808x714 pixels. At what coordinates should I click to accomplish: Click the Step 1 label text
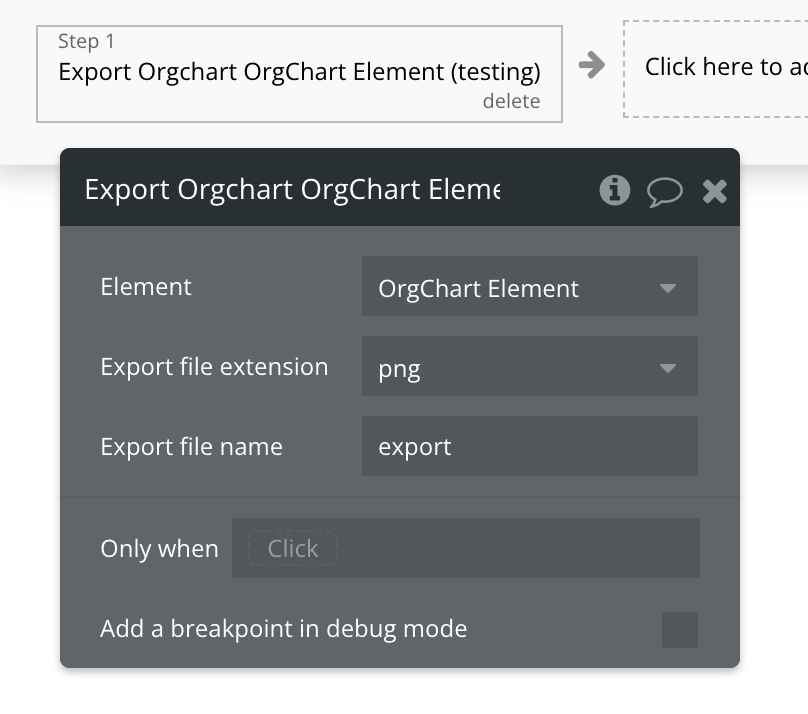pyautogui.click(x=86, y=41)
